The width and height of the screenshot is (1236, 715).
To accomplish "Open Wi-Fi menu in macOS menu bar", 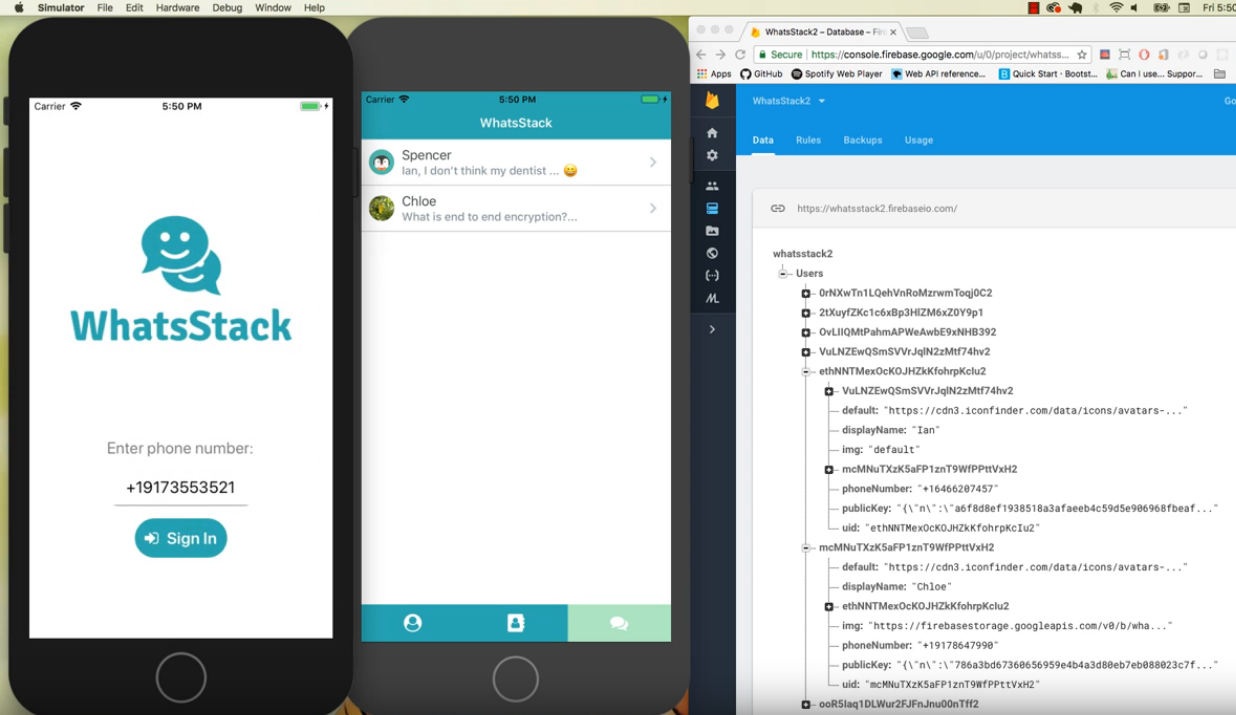I will 1117,8.
